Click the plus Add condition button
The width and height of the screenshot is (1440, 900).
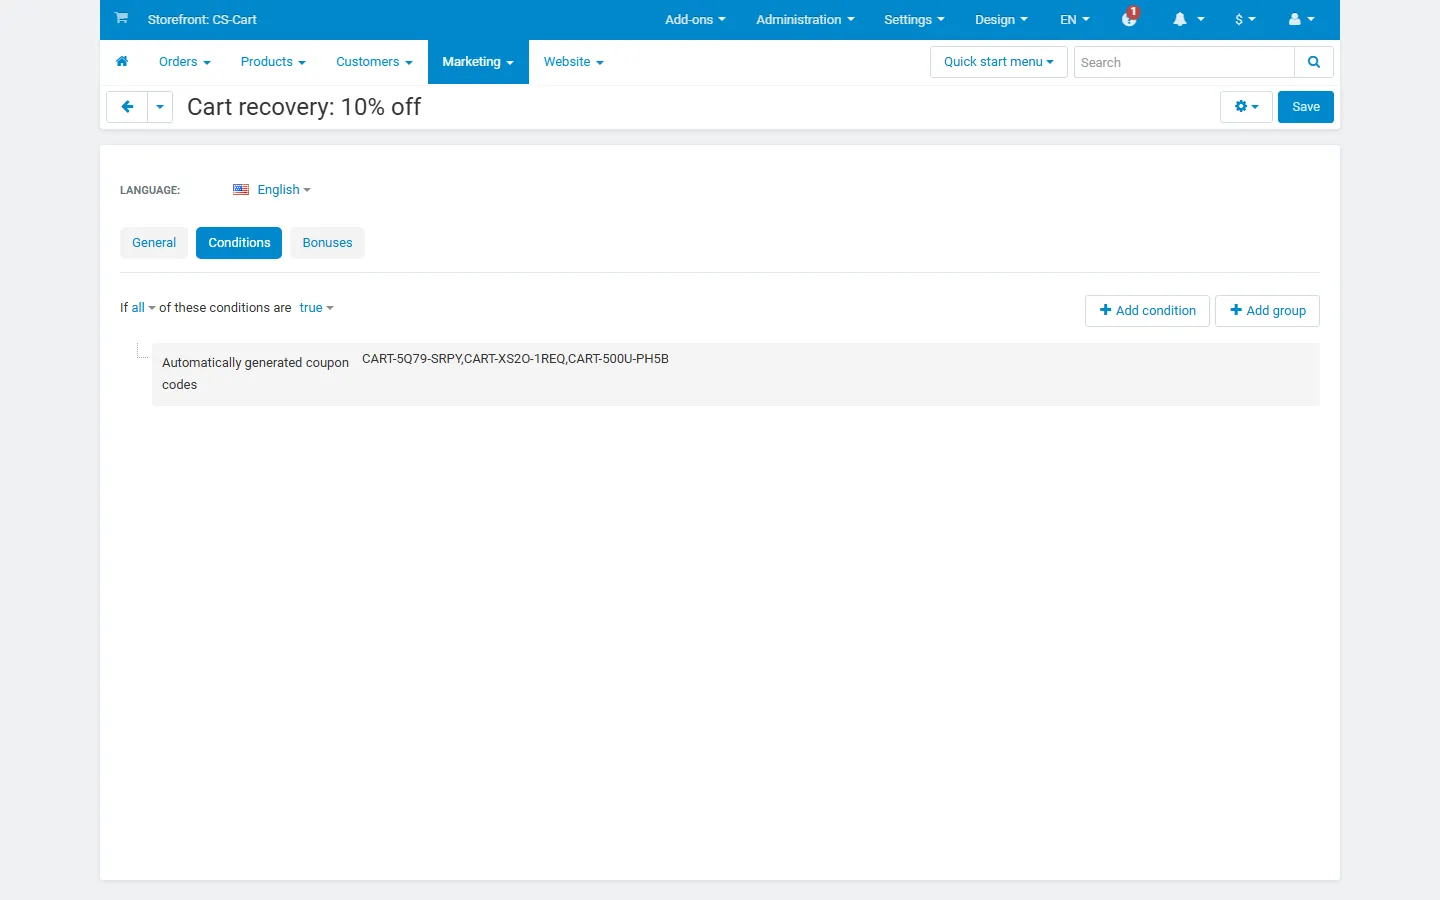pos(1147,311)
